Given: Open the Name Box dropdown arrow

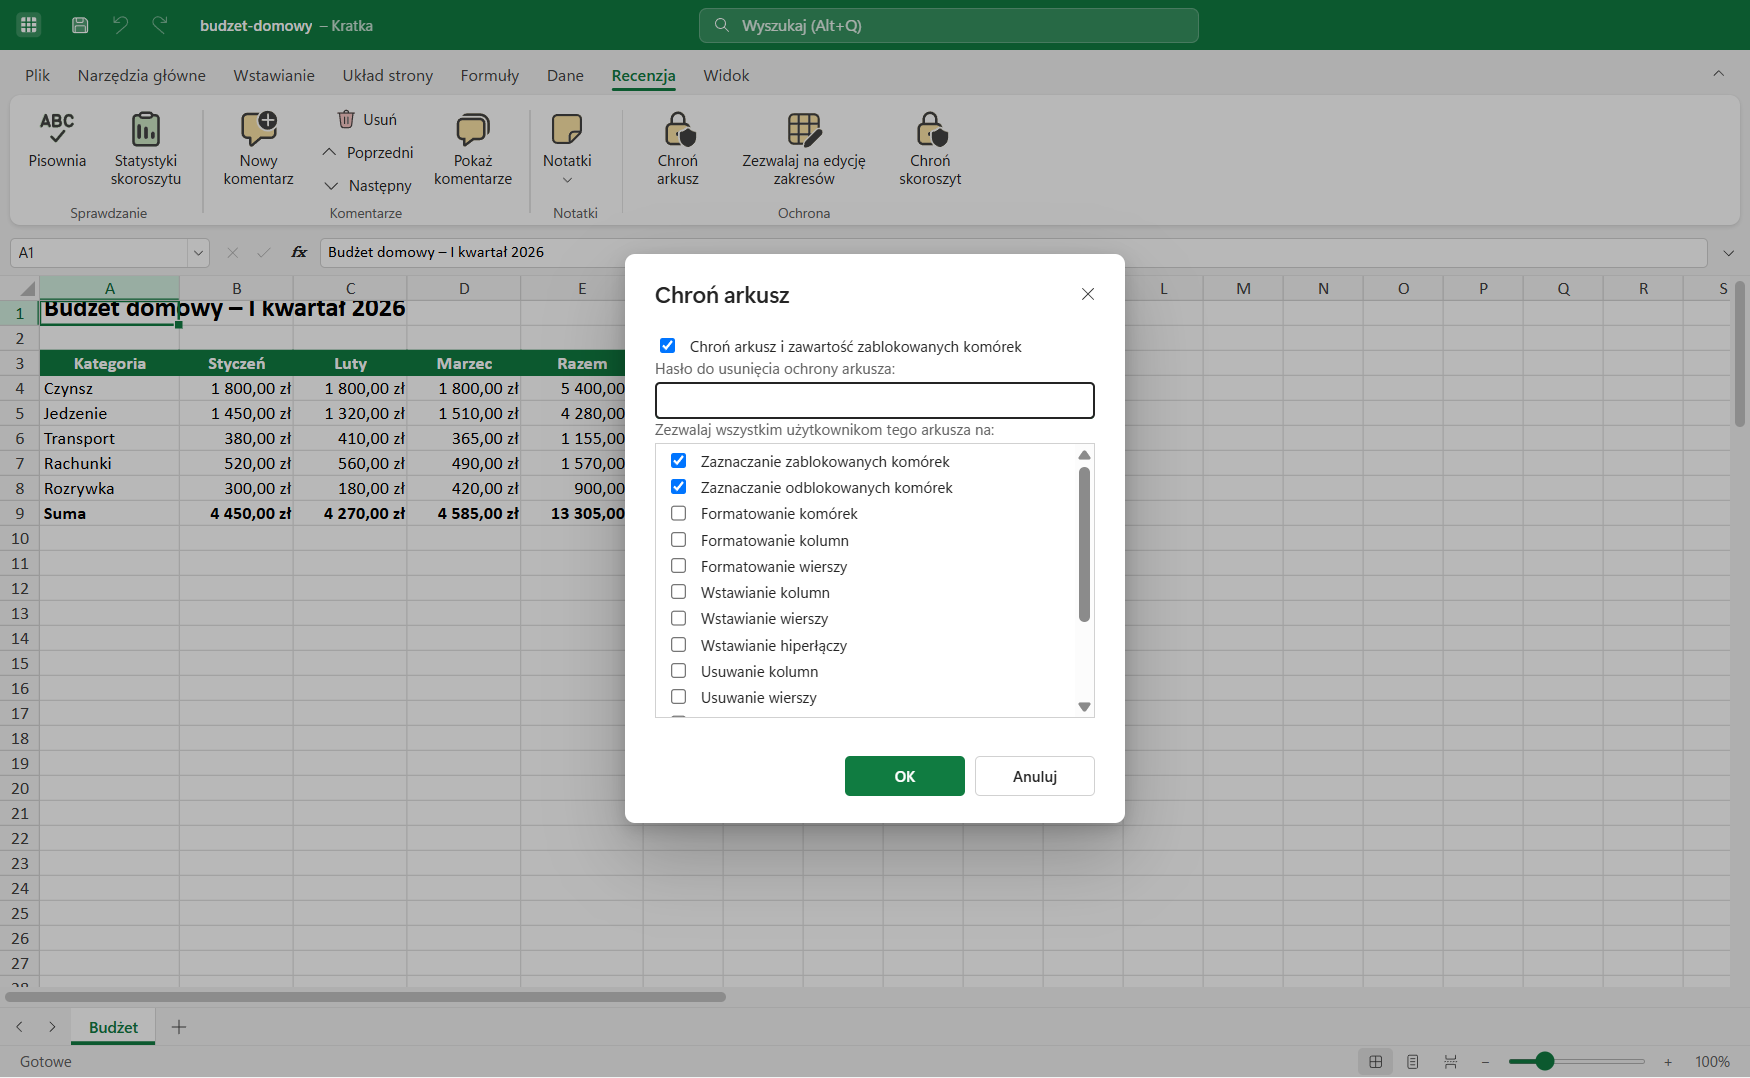Looking at the screenshot, I should click(198, 253).
